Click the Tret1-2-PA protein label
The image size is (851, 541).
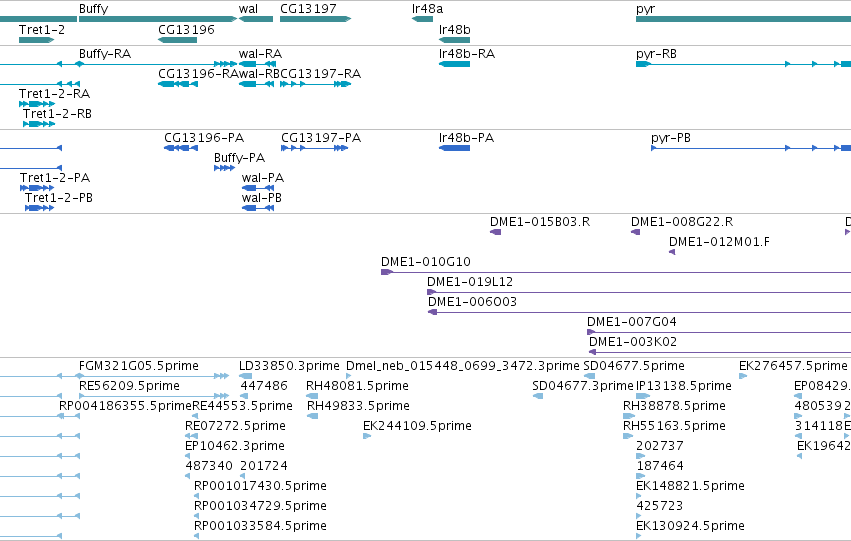(55, 178)
